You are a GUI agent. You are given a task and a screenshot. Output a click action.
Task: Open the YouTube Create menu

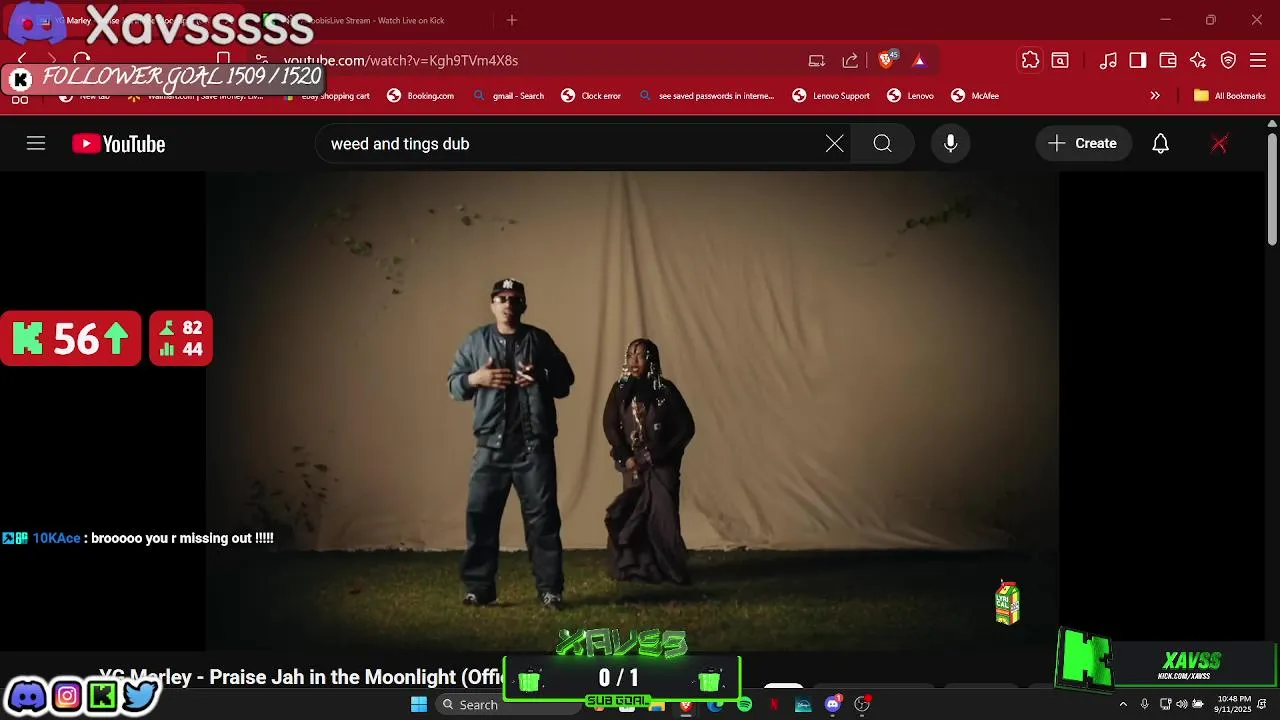point(1083,144)
